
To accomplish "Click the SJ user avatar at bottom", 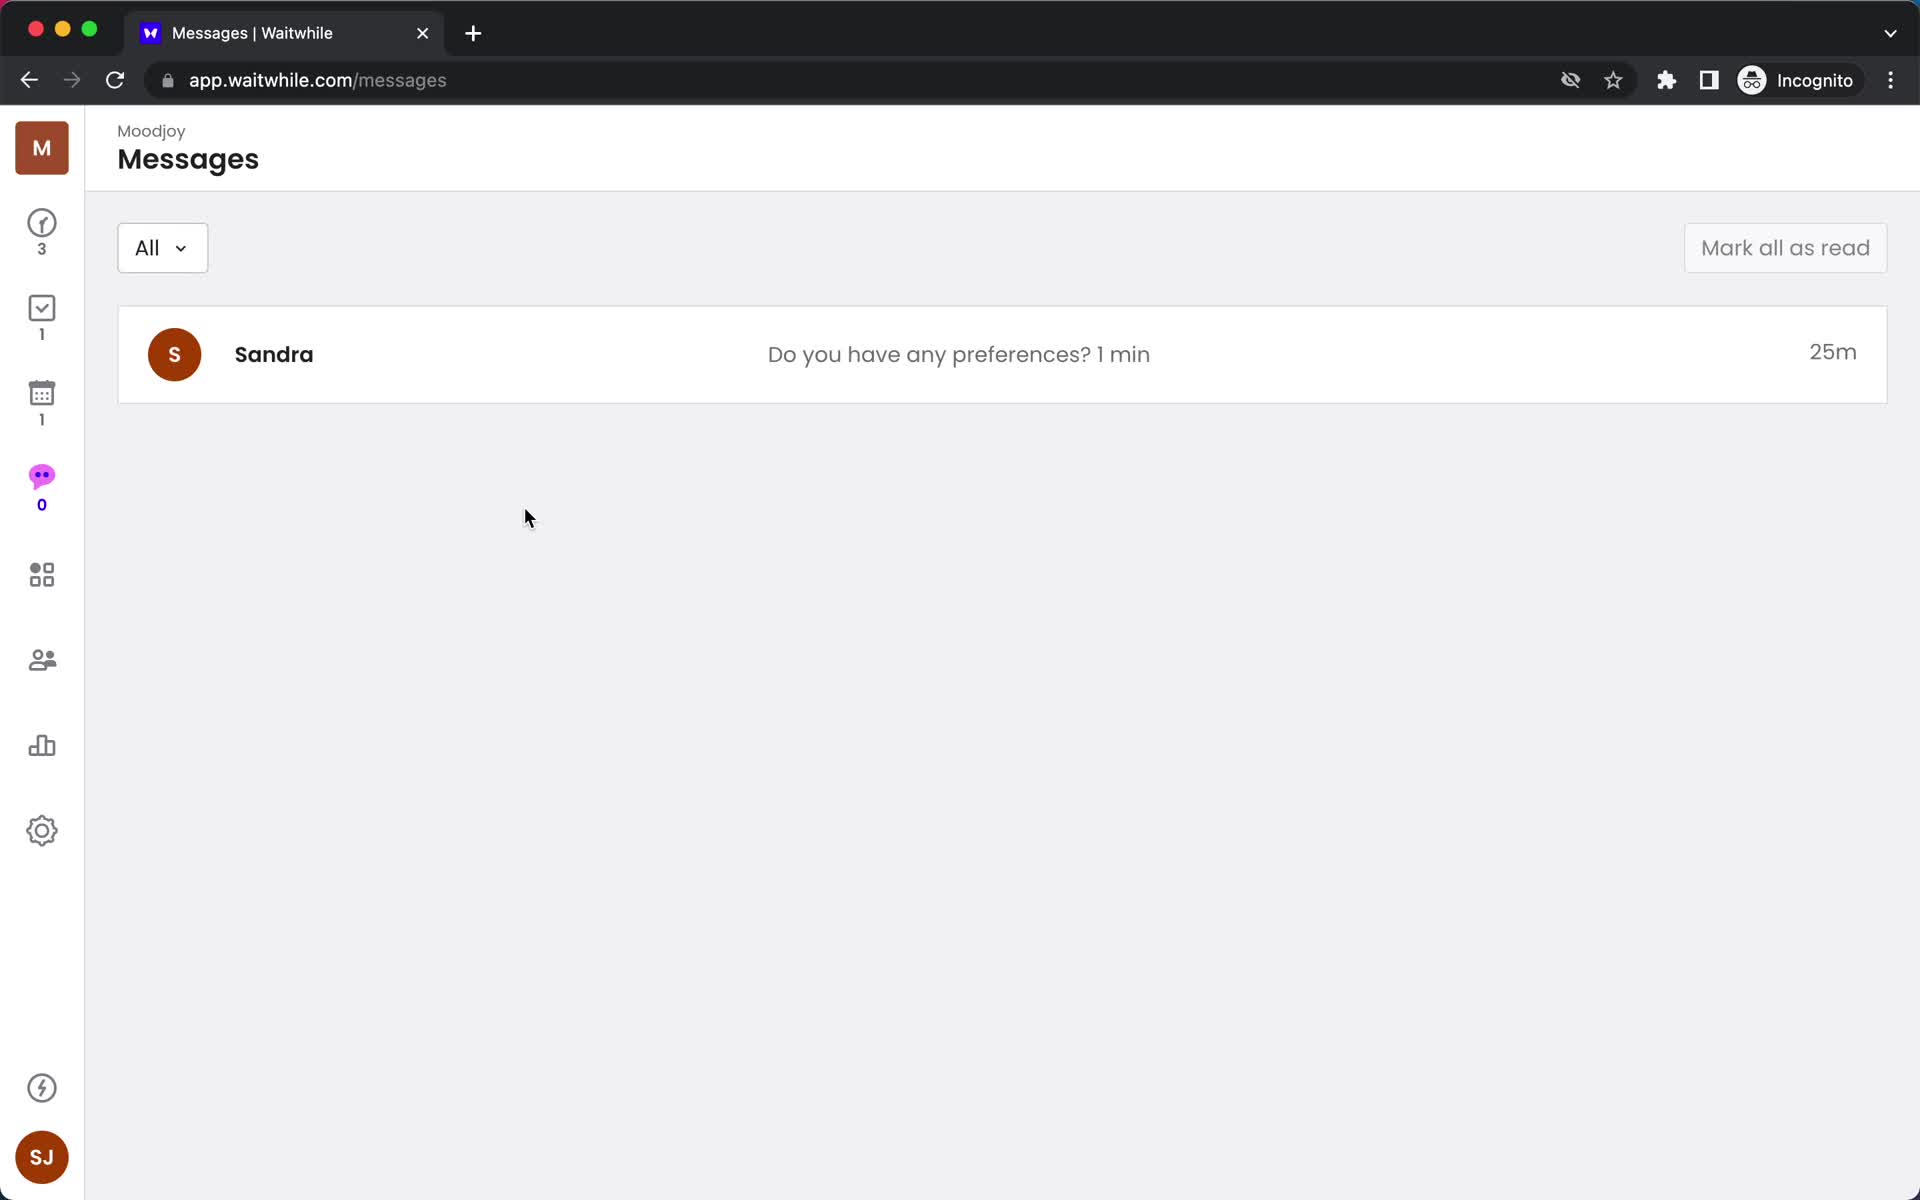I will pos(41,1159).
